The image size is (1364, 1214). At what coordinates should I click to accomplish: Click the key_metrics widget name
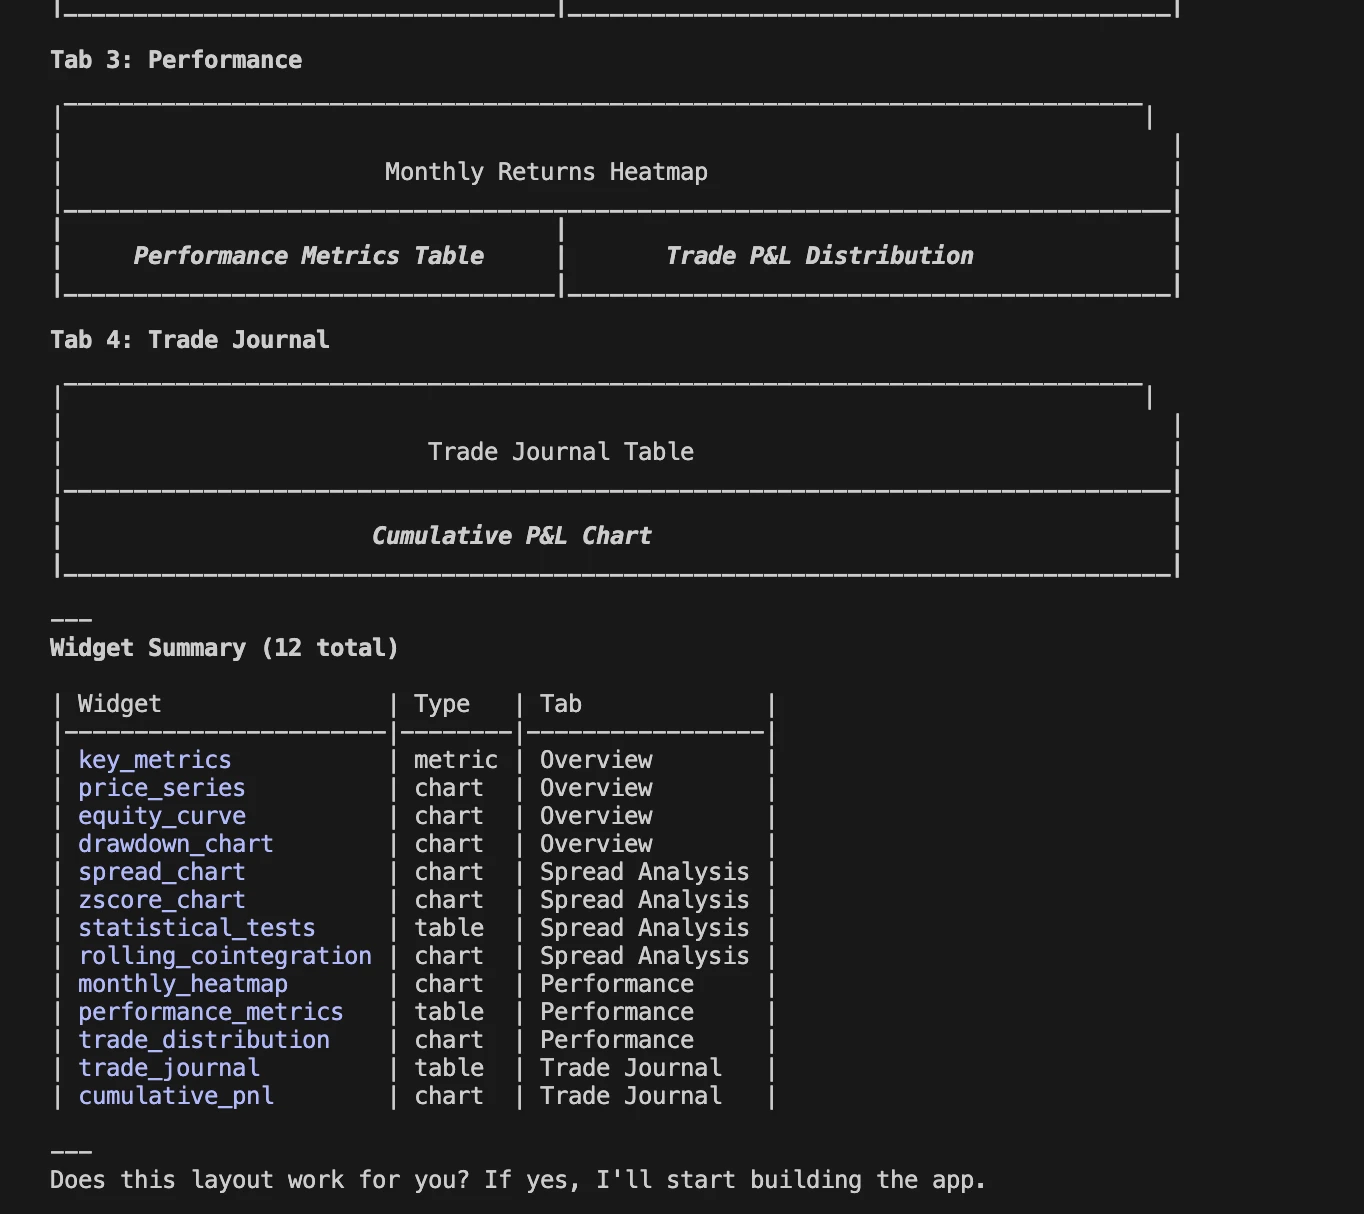[x=155, y=760]
